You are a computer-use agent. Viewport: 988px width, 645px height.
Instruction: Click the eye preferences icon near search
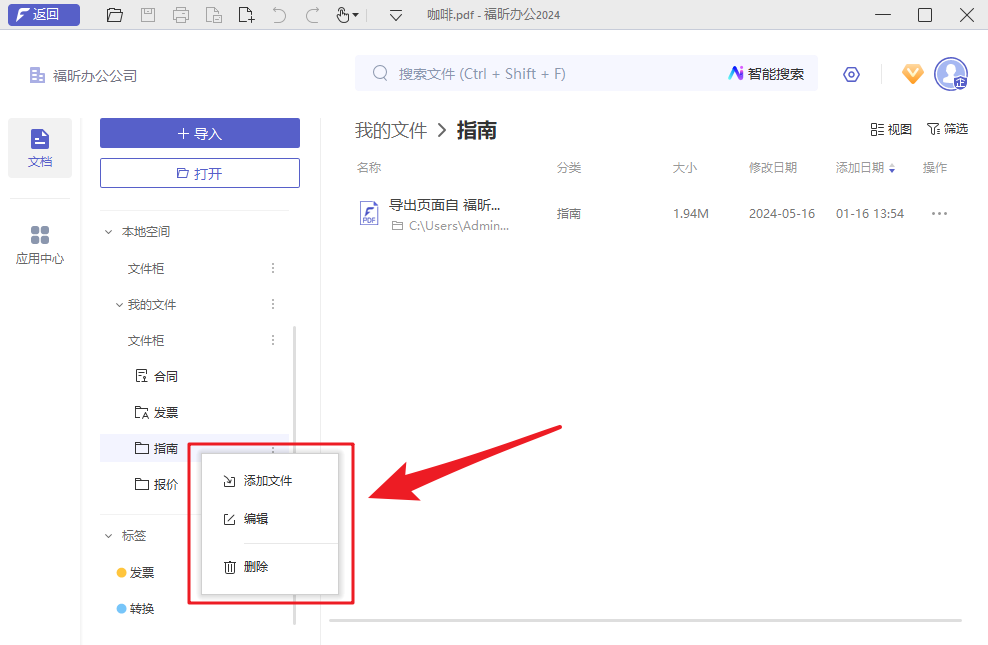click(851, 74)
